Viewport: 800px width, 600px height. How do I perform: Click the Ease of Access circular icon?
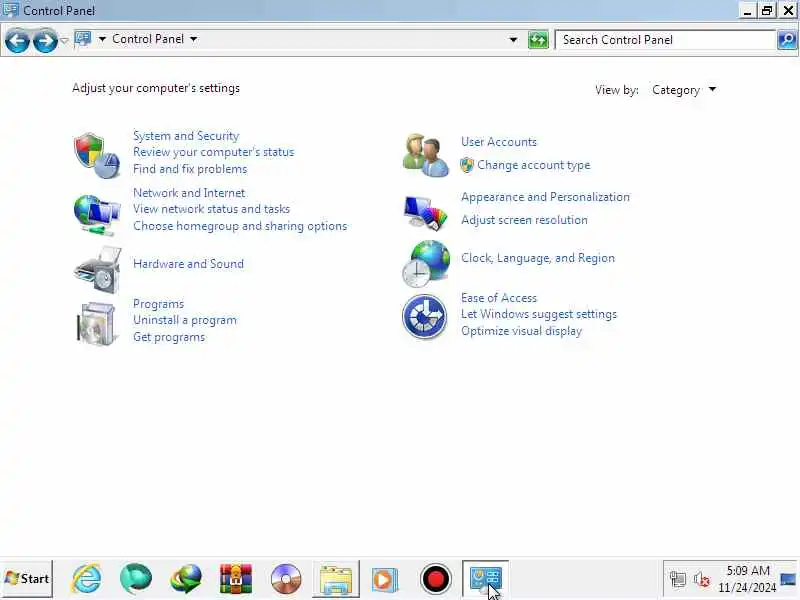(x=424, y=317)
